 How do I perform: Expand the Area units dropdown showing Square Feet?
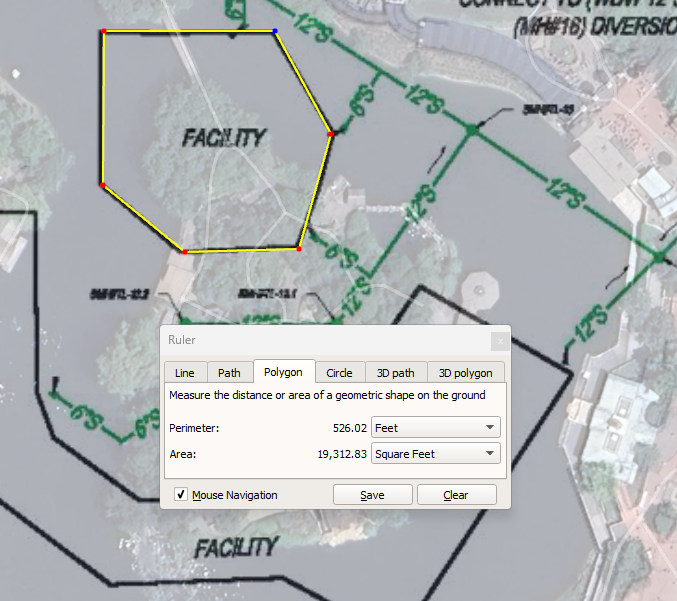point(435,454)
